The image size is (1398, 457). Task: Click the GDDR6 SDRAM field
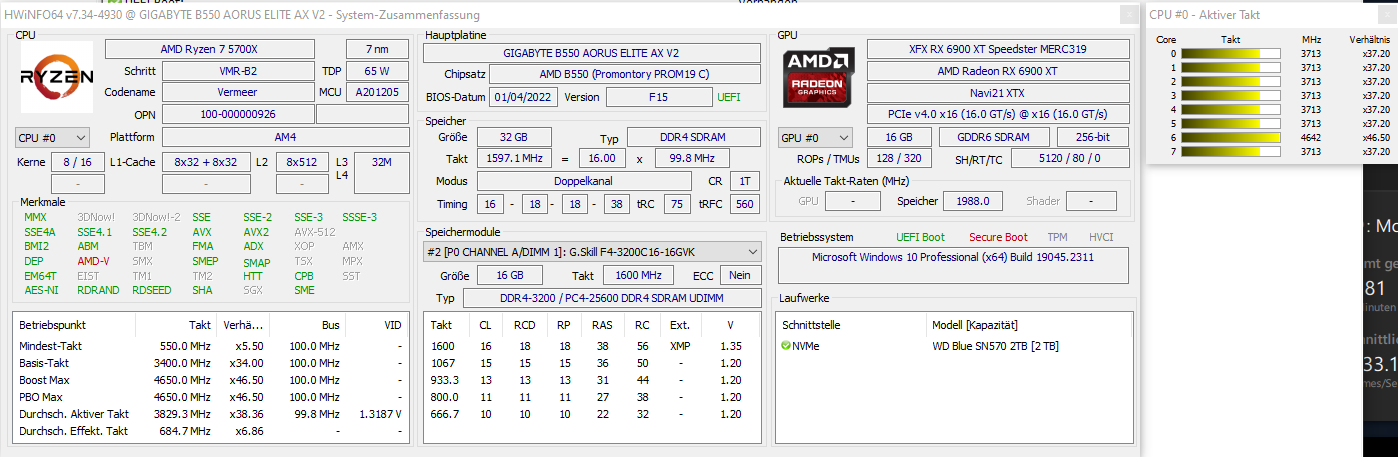(x=995, y=137)
